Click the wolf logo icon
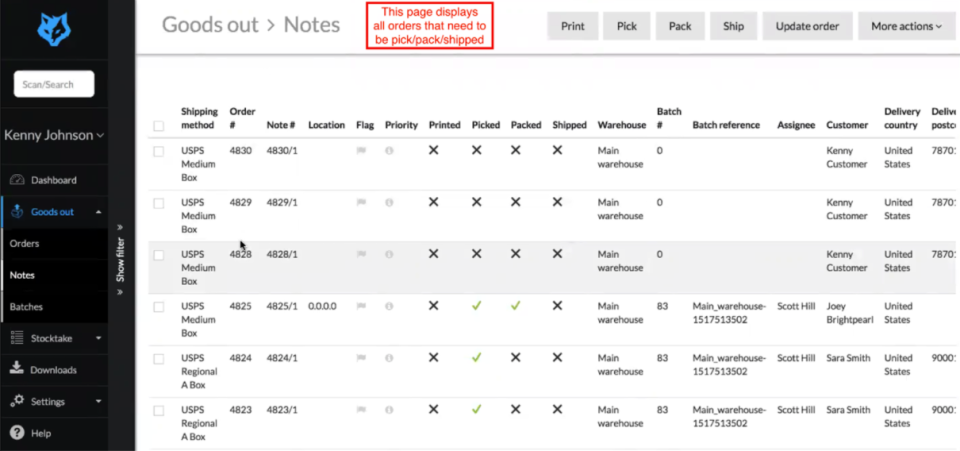The height and width of the screenshot is (451, 960). (54, 29)
